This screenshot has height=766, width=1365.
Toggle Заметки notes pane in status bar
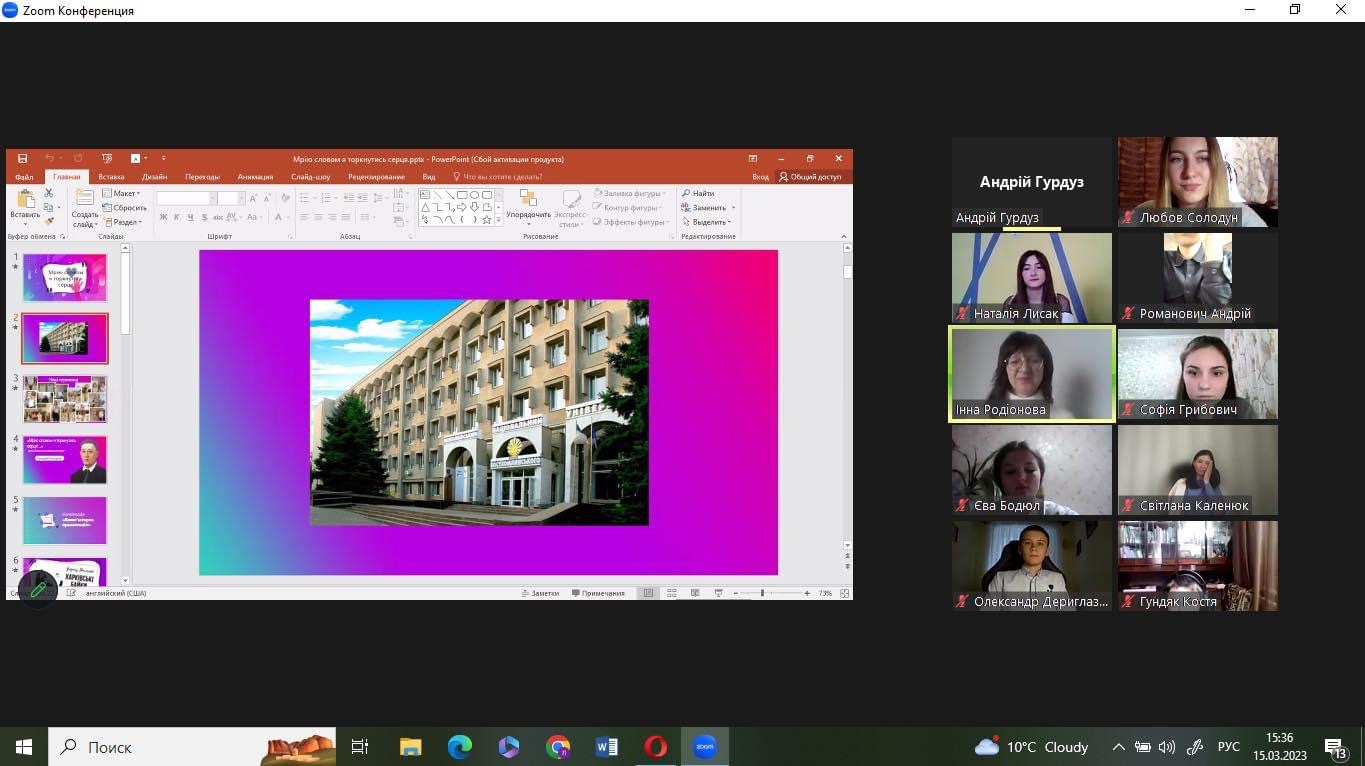[540, 593]
